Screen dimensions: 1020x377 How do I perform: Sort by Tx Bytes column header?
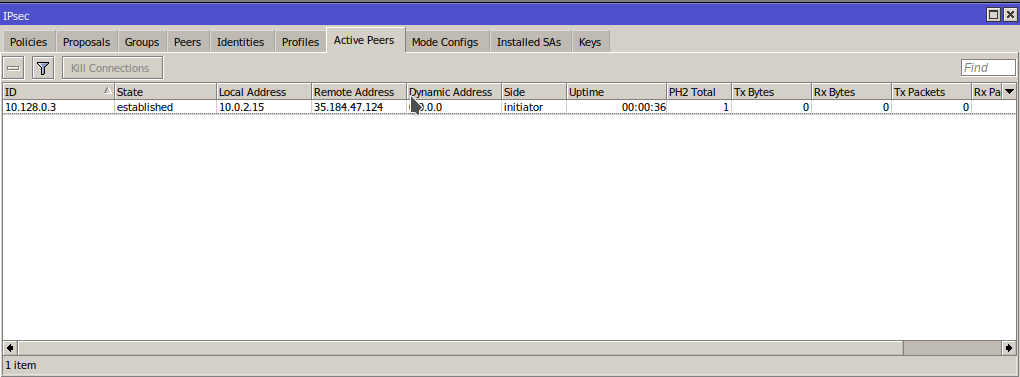tap(772, 92)
